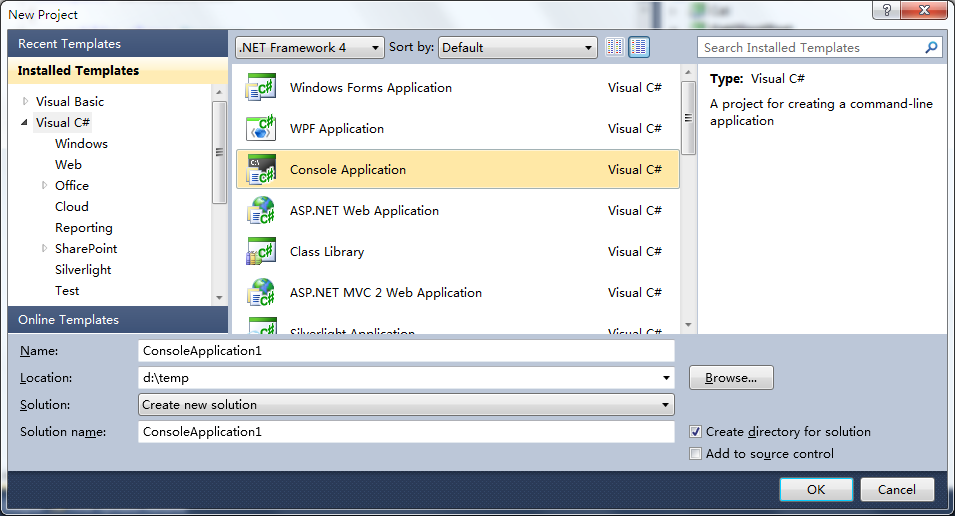
Task: Open the dialog help question-mark button
Action: point(886,10)
